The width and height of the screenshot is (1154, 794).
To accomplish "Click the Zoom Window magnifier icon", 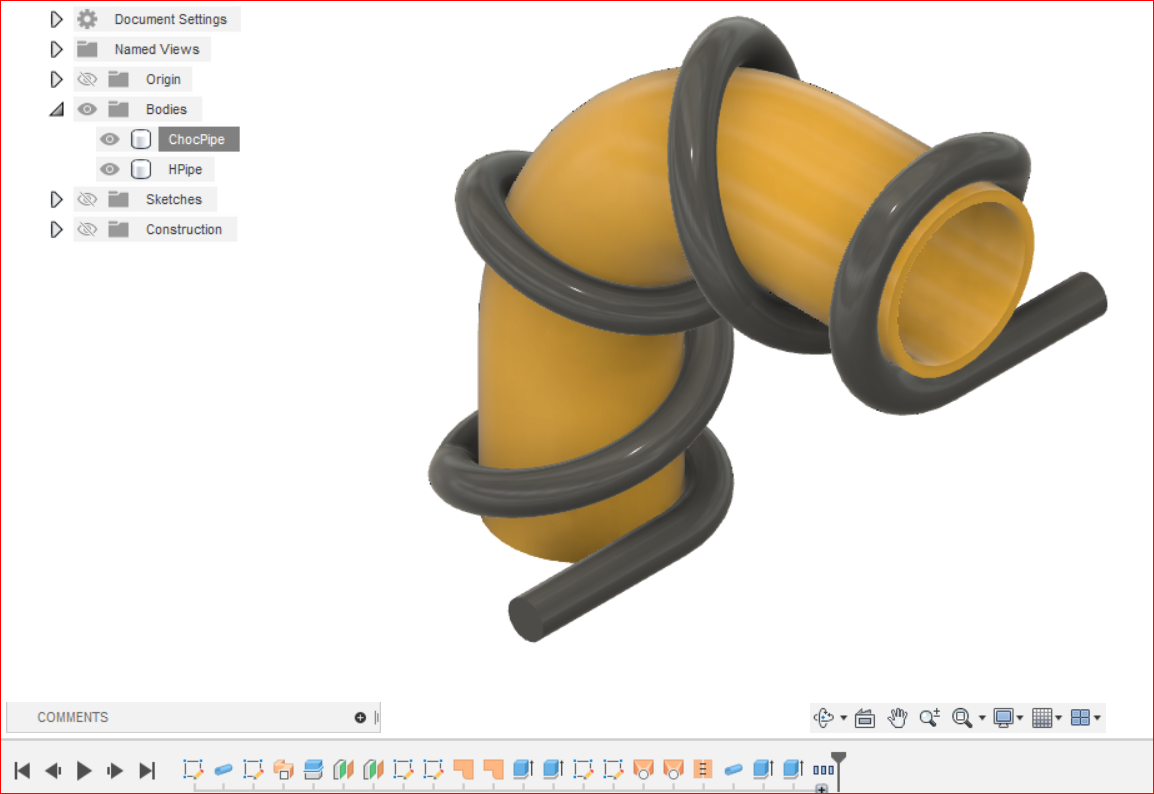I will tap(962, 717).
